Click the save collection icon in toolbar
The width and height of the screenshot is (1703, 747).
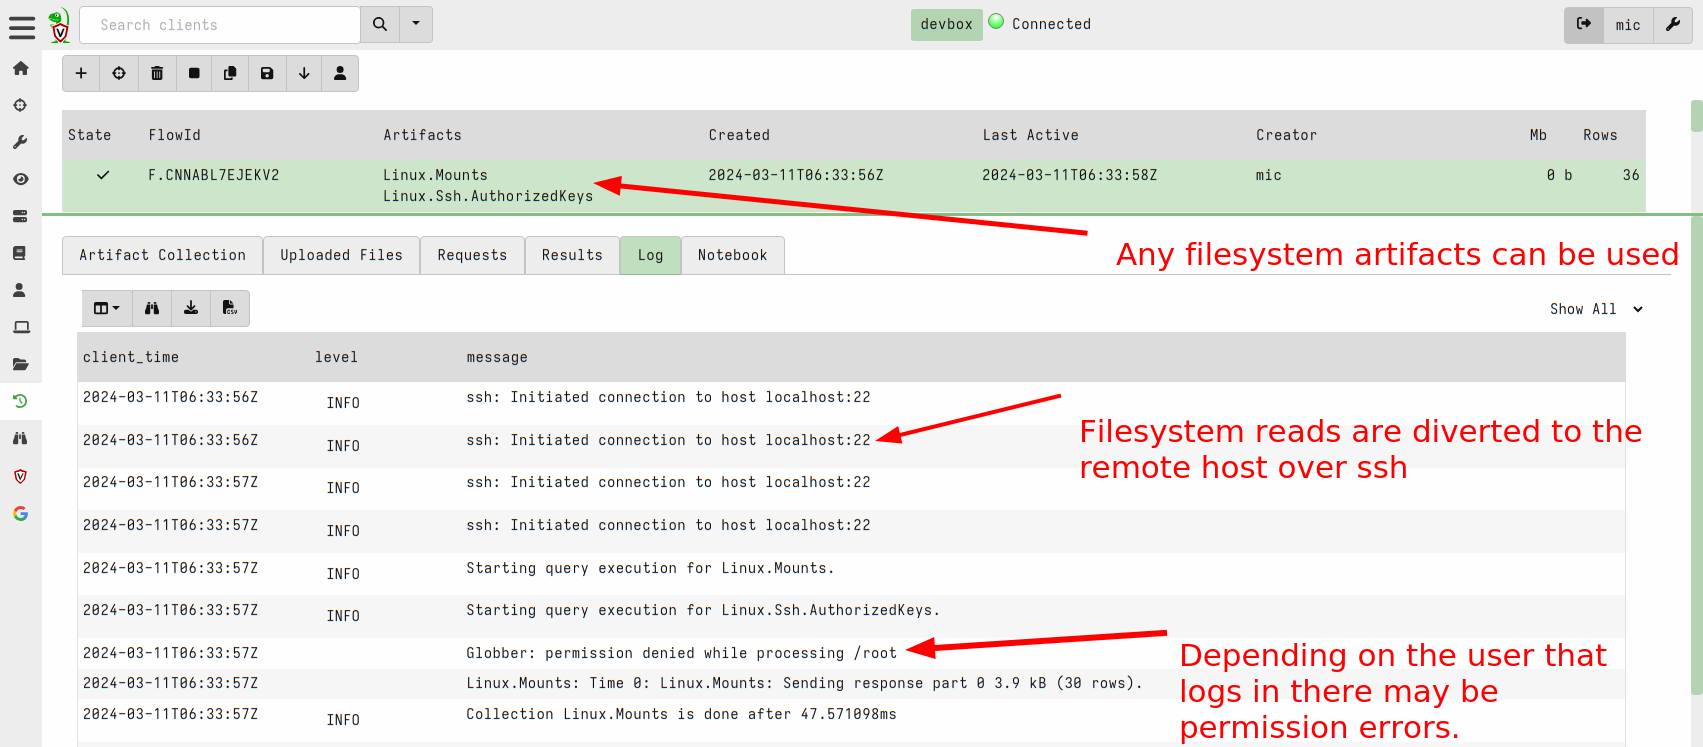tap(267, 73)
